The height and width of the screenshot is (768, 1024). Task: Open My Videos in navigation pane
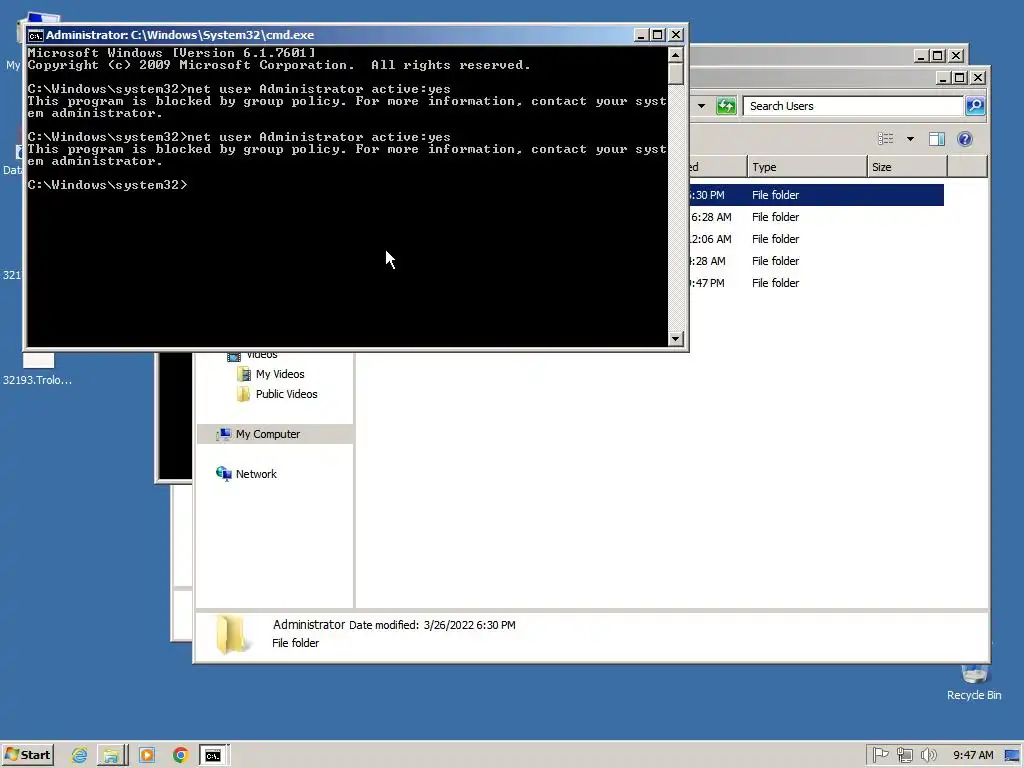280,374
